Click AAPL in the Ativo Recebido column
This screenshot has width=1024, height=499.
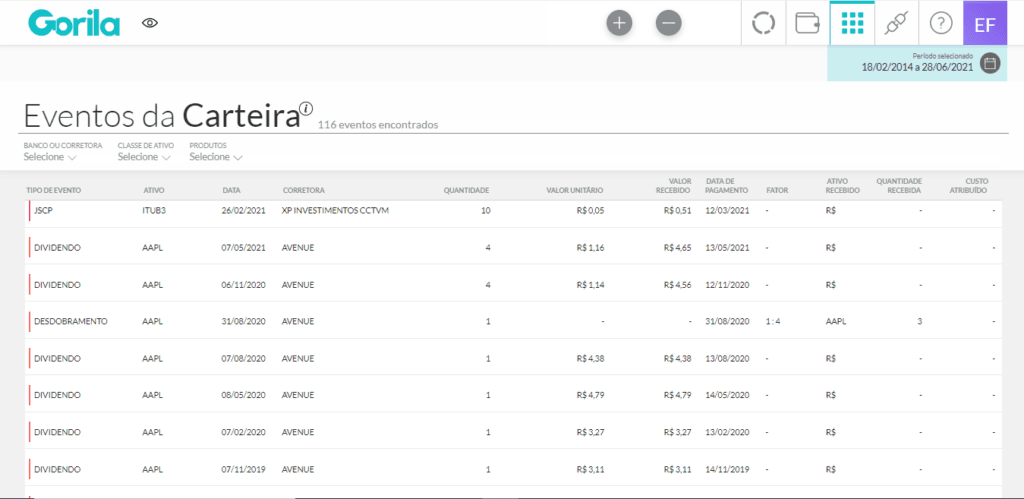click(836, 321)
